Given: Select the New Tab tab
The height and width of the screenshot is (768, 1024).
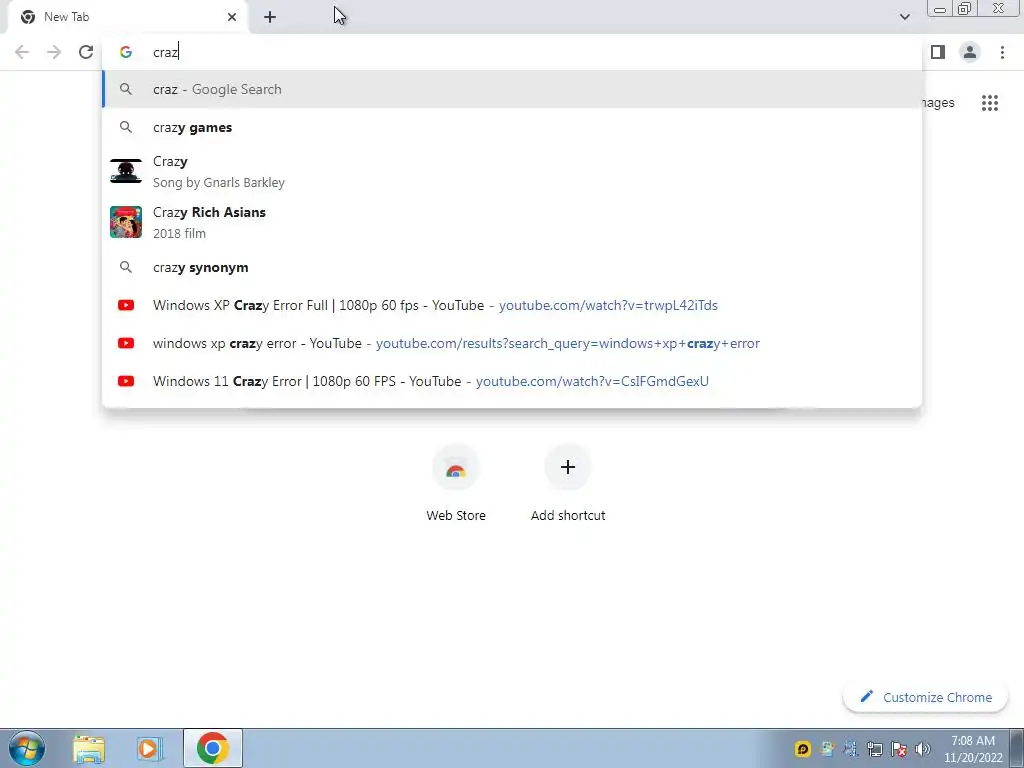Looking at the screenshot, I should pos(128,17).
